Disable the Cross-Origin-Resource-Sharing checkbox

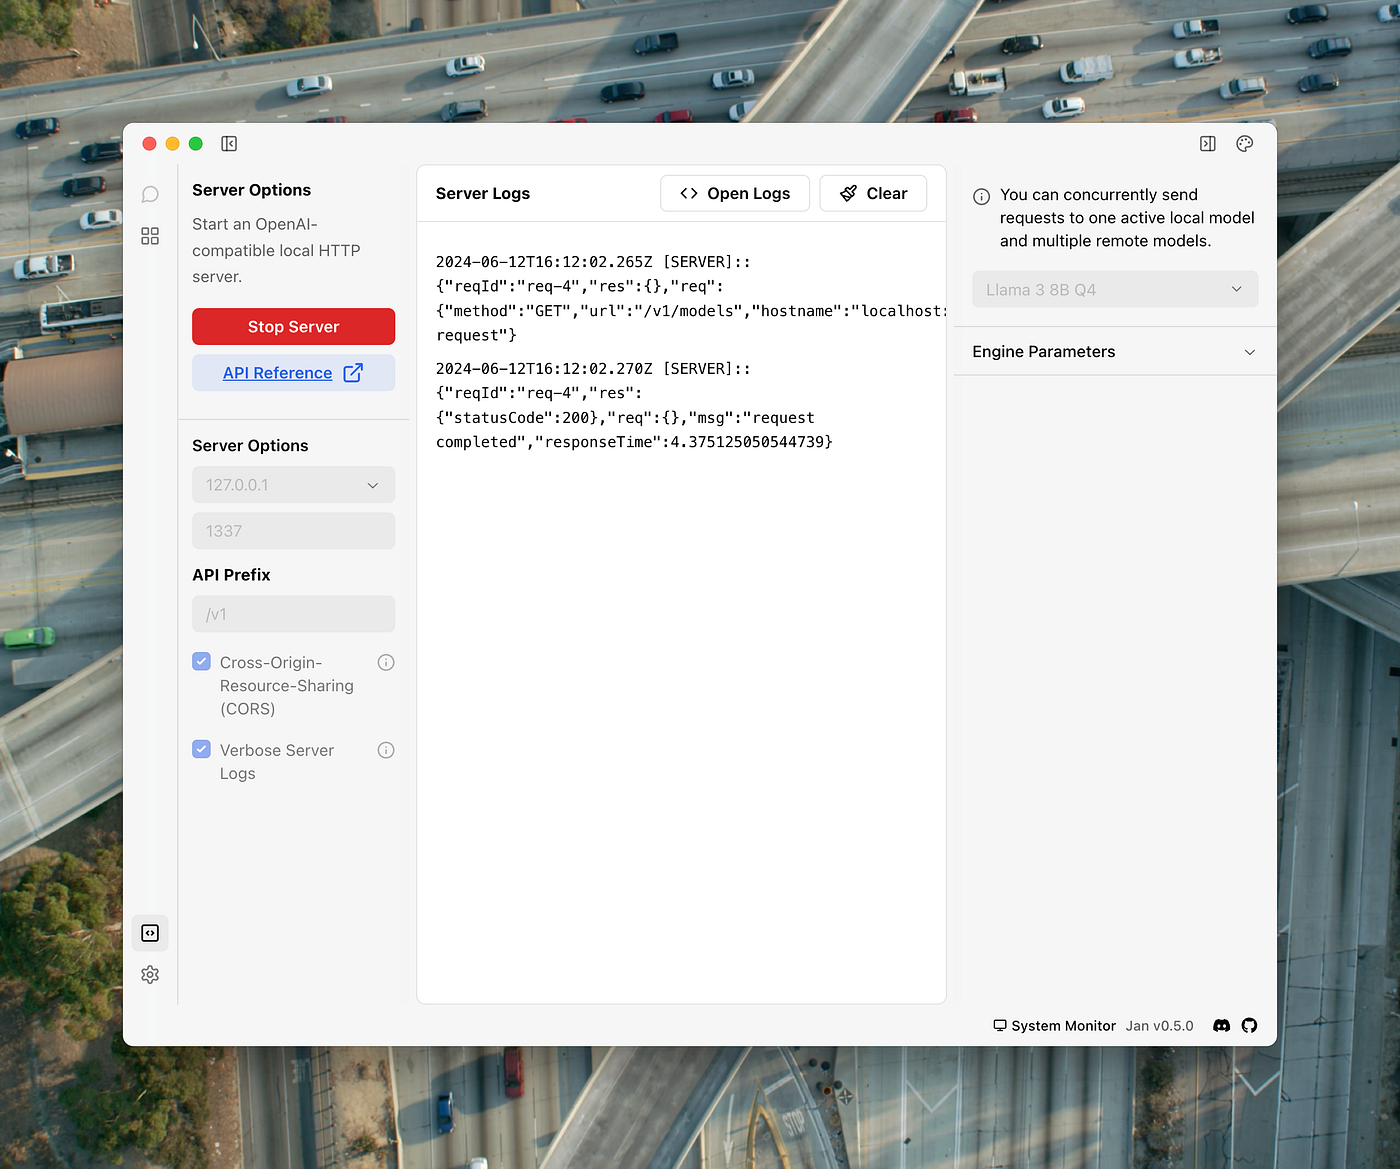[202, 662]
